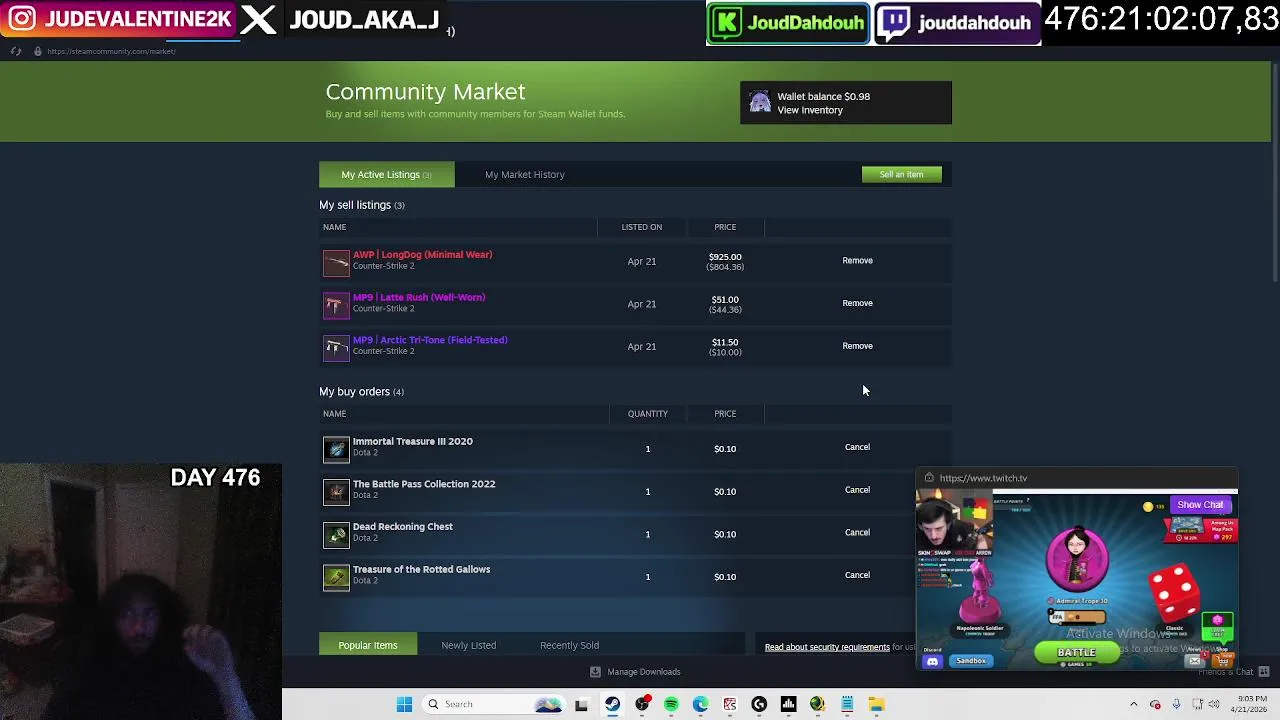The height and width of the screenshot is (720, 1280).
Task: Open the Dead Reckoning Chest link
Action: (402, 526)
